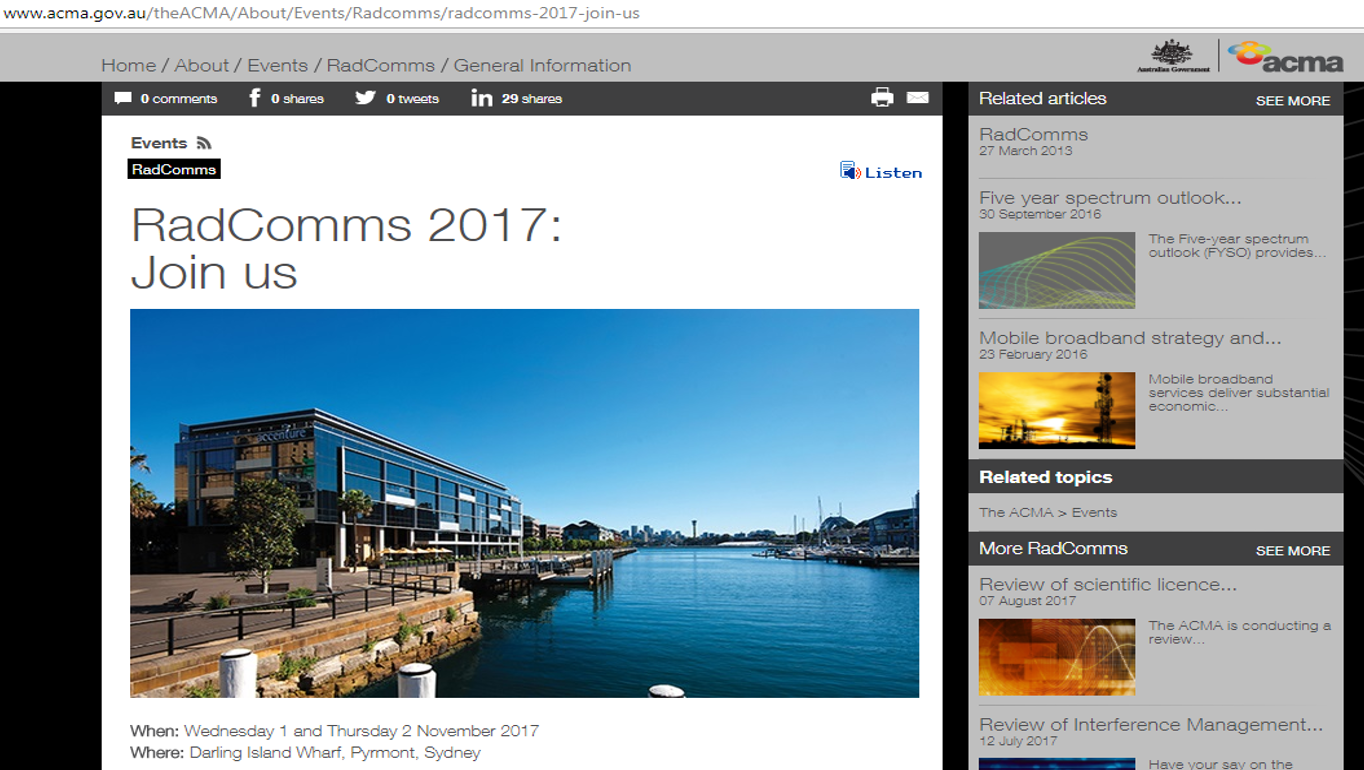Click The ACMA is conducting a review summary

click(x=1240, y=632)
